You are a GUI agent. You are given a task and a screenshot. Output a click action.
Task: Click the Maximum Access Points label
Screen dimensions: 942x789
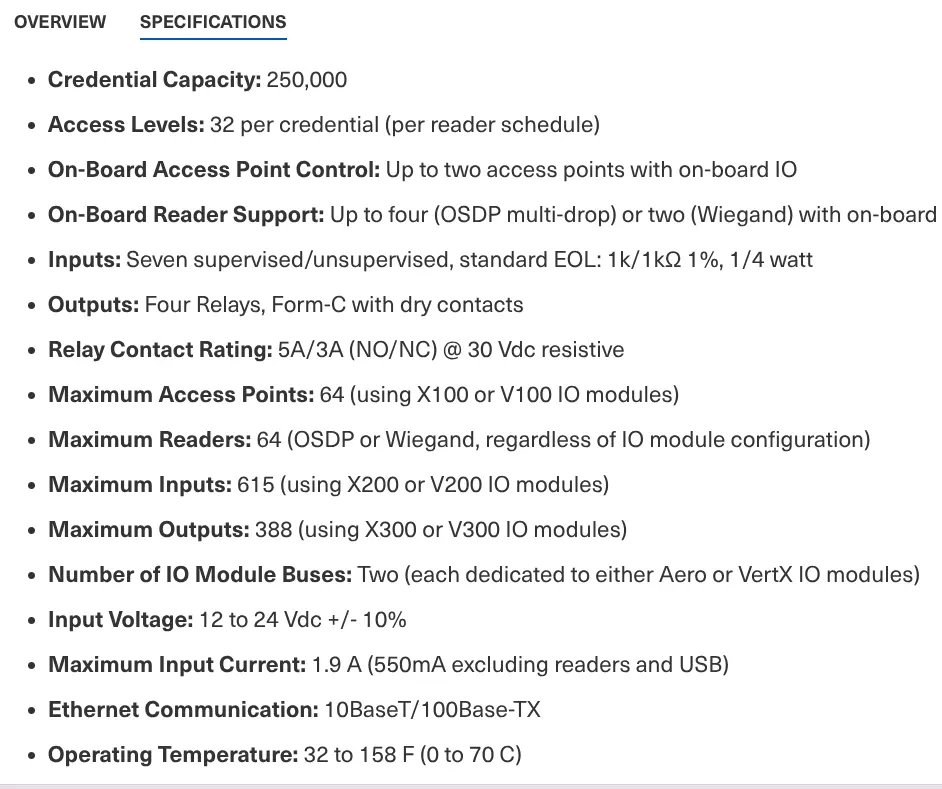(181, 395)
